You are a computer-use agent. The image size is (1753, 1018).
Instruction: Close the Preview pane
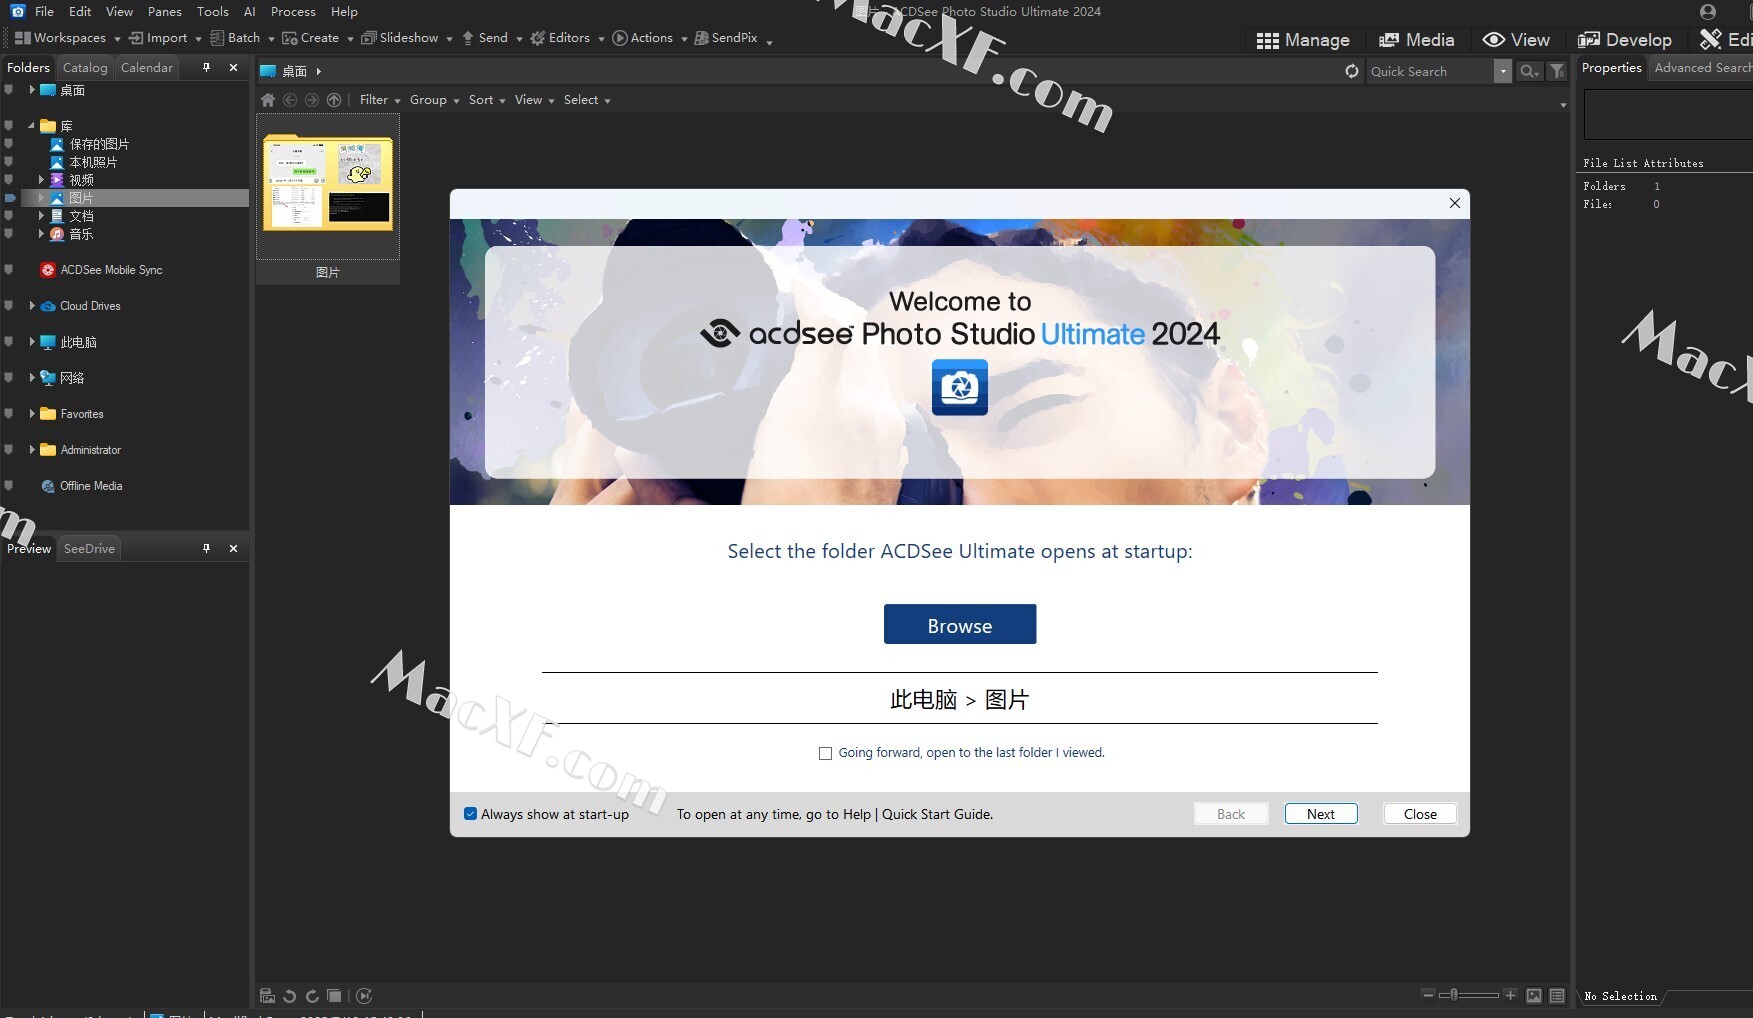point(234,548)
